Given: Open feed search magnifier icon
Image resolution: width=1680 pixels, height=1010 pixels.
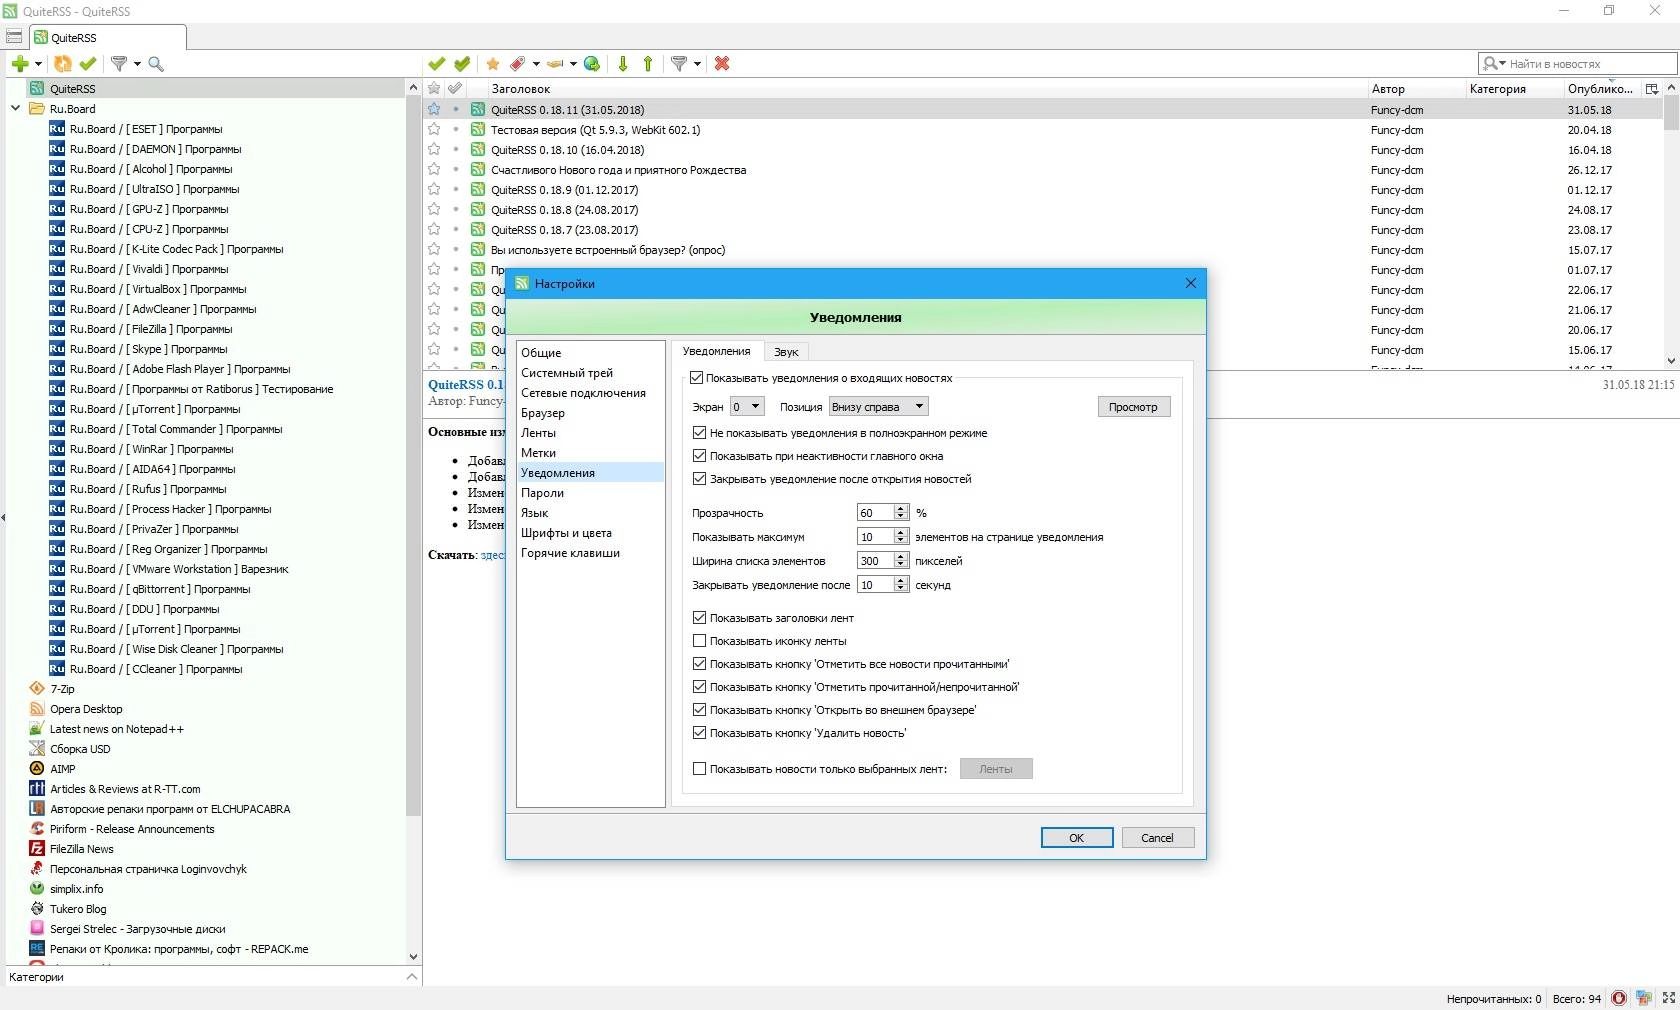Looking at the screenshot, I should [x=156, y=64].
